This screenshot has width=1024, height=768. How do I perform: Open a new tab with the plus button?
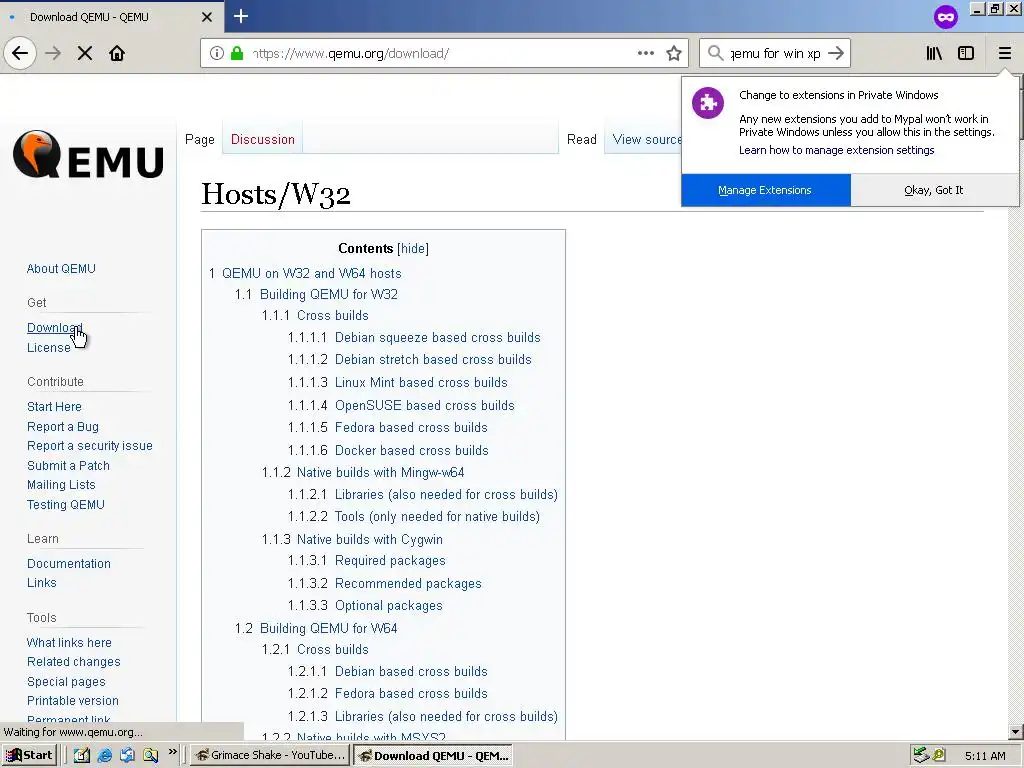click(x=241, y=16)
